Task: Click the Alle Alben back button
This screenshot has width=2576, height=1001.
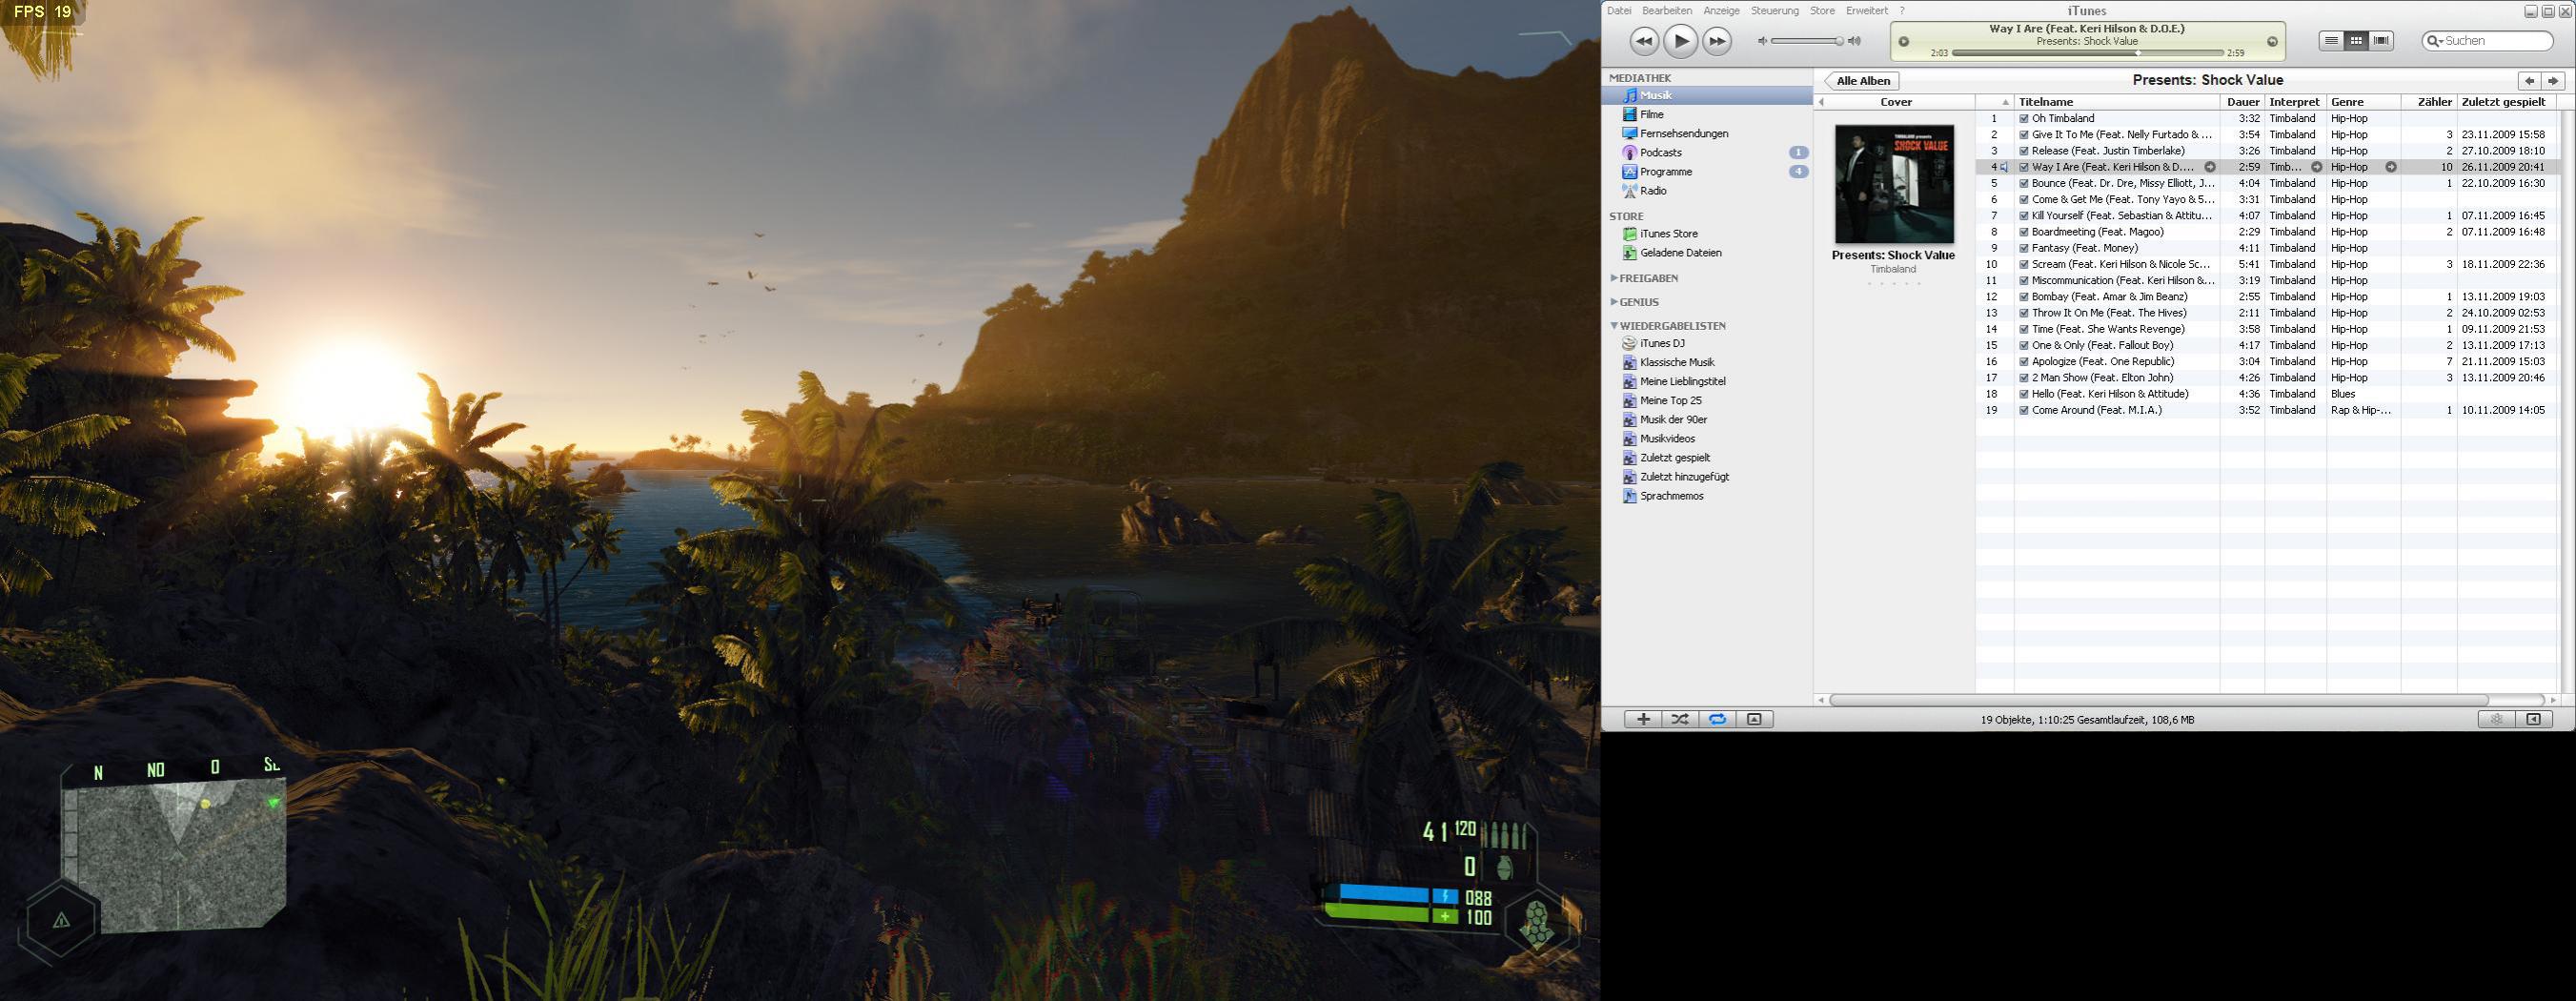Action: coord(1862,81)
